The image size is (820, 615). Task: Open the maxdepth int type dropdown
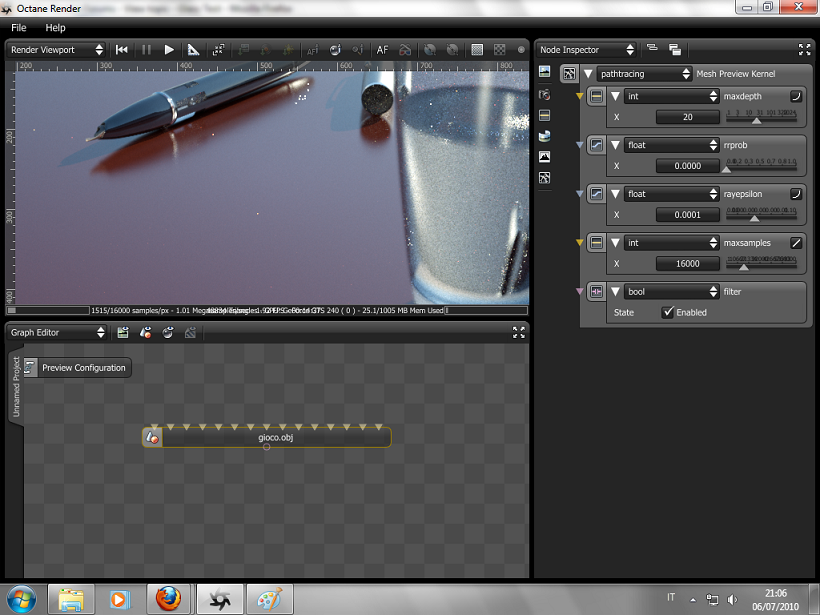[671, 96]
